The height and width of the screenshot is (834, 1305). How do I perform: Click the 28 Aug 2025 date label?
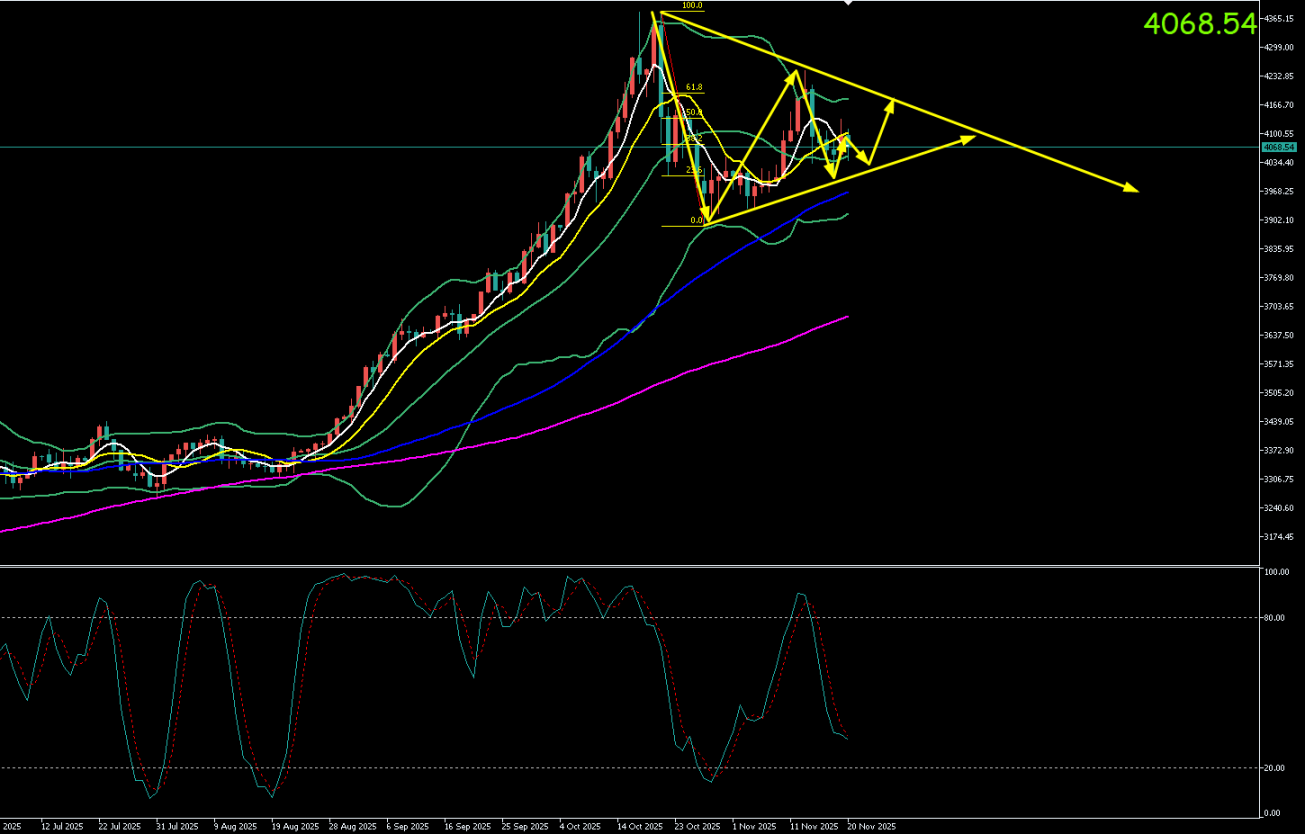[354, 827]
